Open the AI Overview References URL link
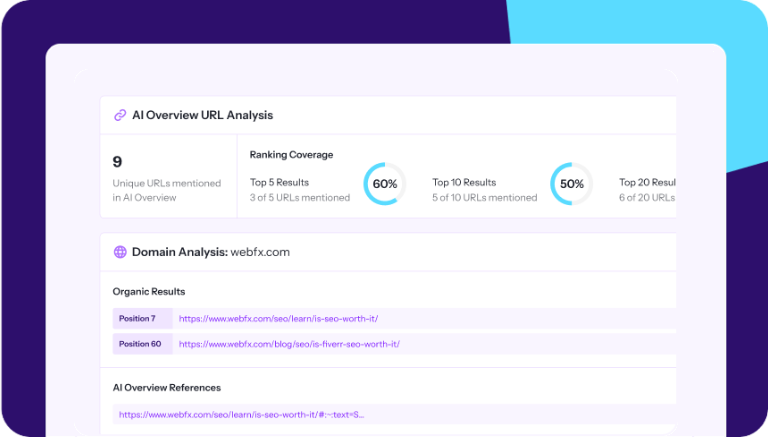This screenshot has width=768, height=437. pyautogui.click(x=241, y=414)
